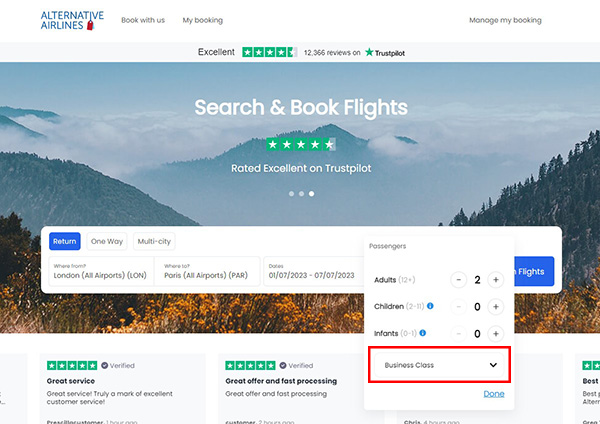Choose the Multi-city trip type
600x424 pixels.
pyautogui.click(x=154, y=241)
